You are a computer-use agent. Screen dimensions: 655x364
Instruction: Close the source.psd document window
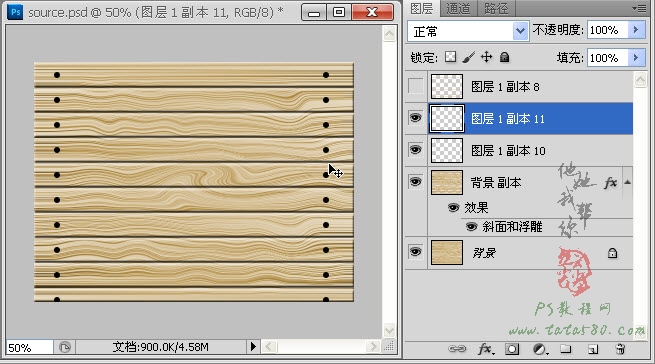[x=372, y=12]
